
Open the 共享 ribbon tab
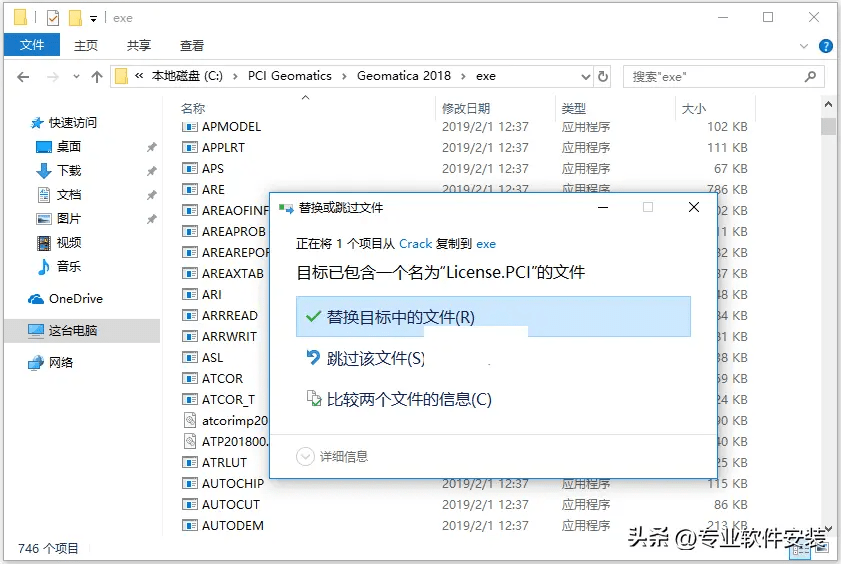pyautogui.click(x=138, y=46)
